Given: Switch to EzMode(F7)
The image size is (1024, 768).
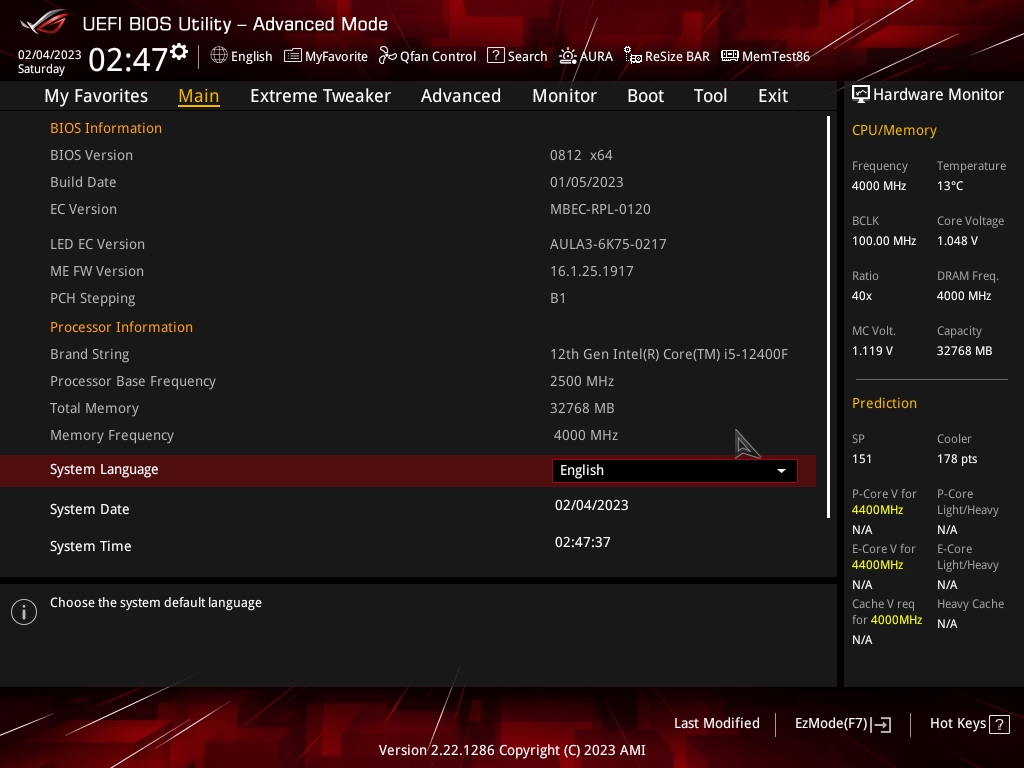Looking at the screenshot, I should pos(842,724).
